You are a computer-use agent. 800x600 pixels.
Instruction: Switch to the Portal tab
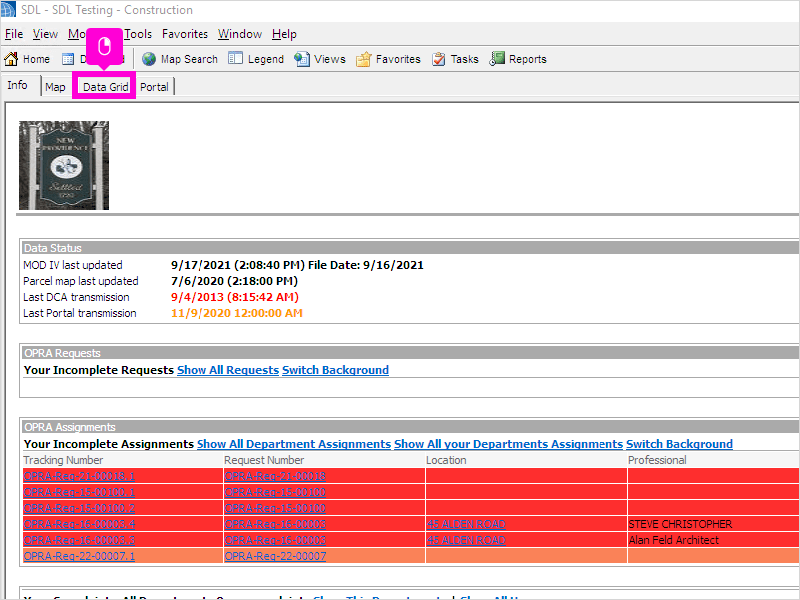click(x=154, y=87)
